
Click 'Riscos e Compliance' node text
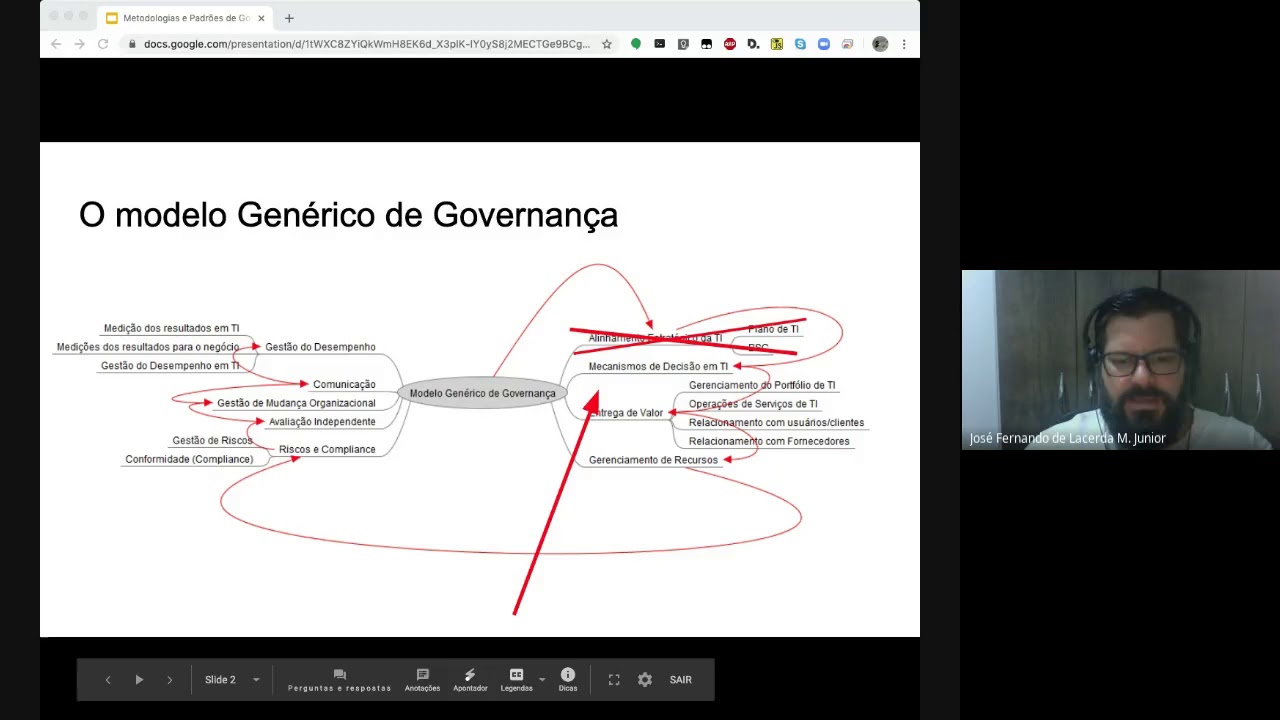(x=327, y=449)
